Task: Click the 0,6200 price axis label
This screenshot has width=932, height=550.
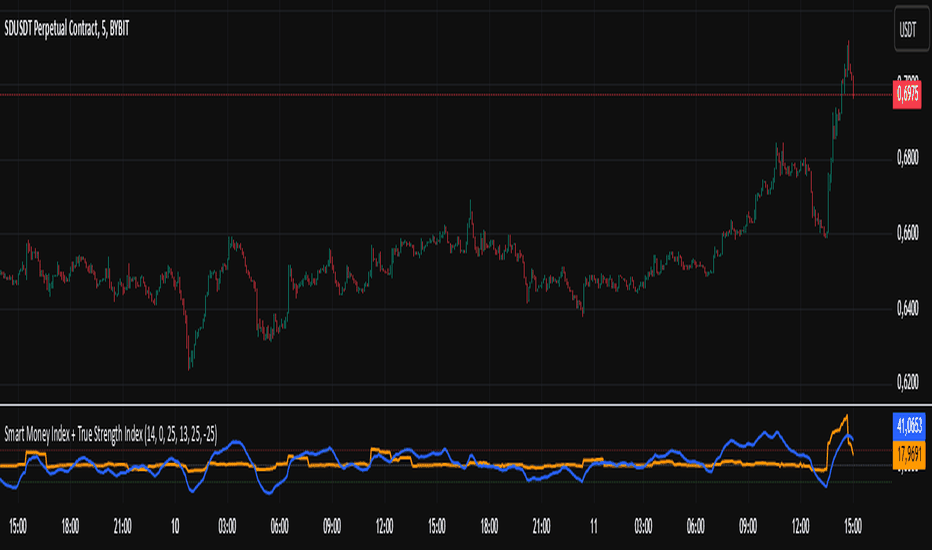Action: [x=907, y=382]
